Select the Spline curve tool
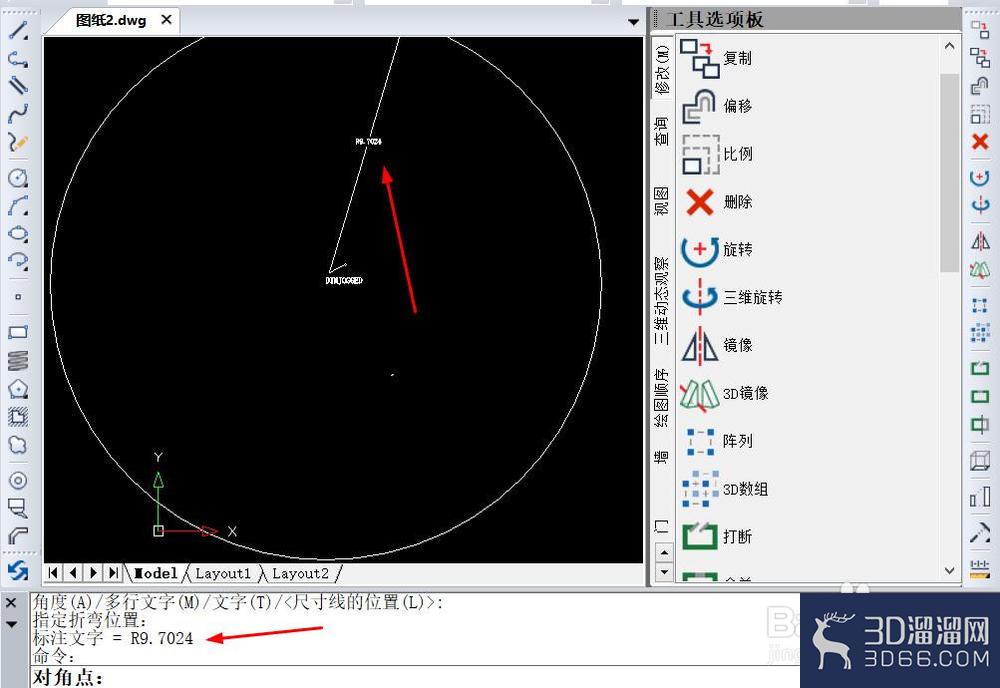The width and height of the screenshot is (1000, 688). [x=18, y=113]
